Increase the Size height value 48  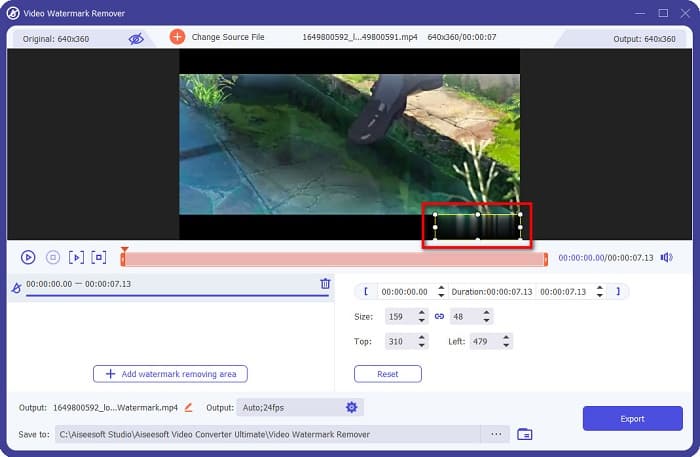[x=487, y=313]
